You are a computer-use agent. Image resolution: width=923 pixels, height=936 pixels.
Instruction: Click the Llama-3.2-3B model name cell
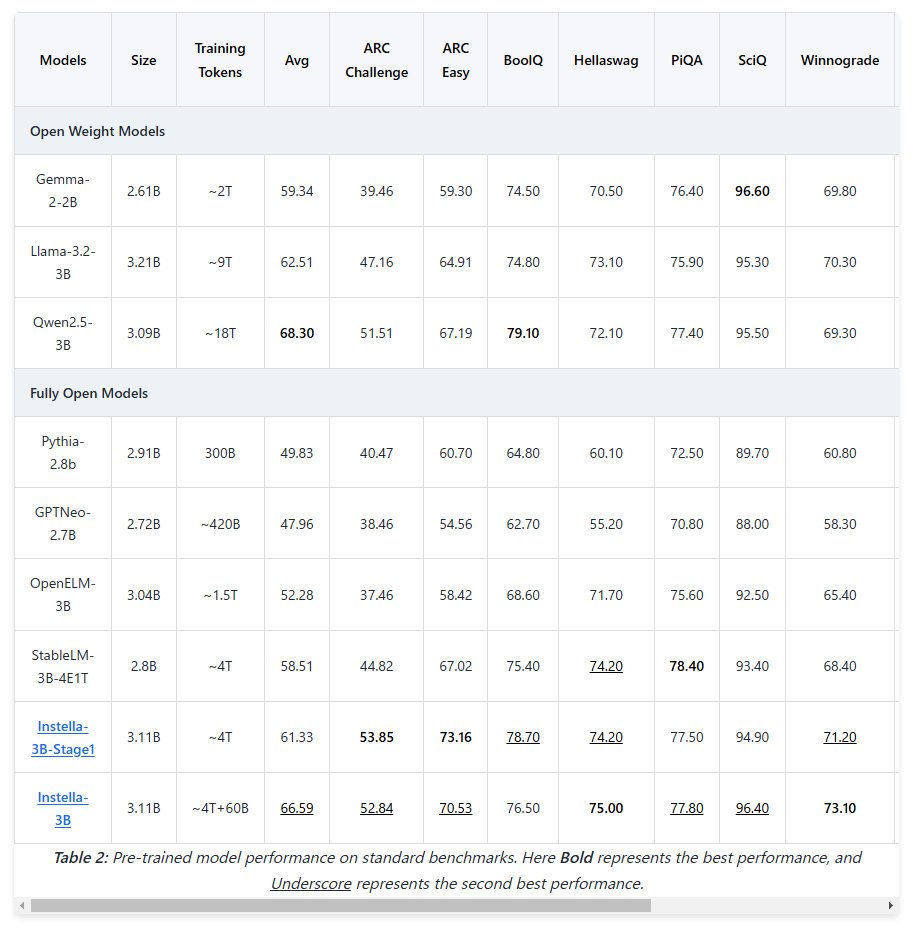pos(63,262)
